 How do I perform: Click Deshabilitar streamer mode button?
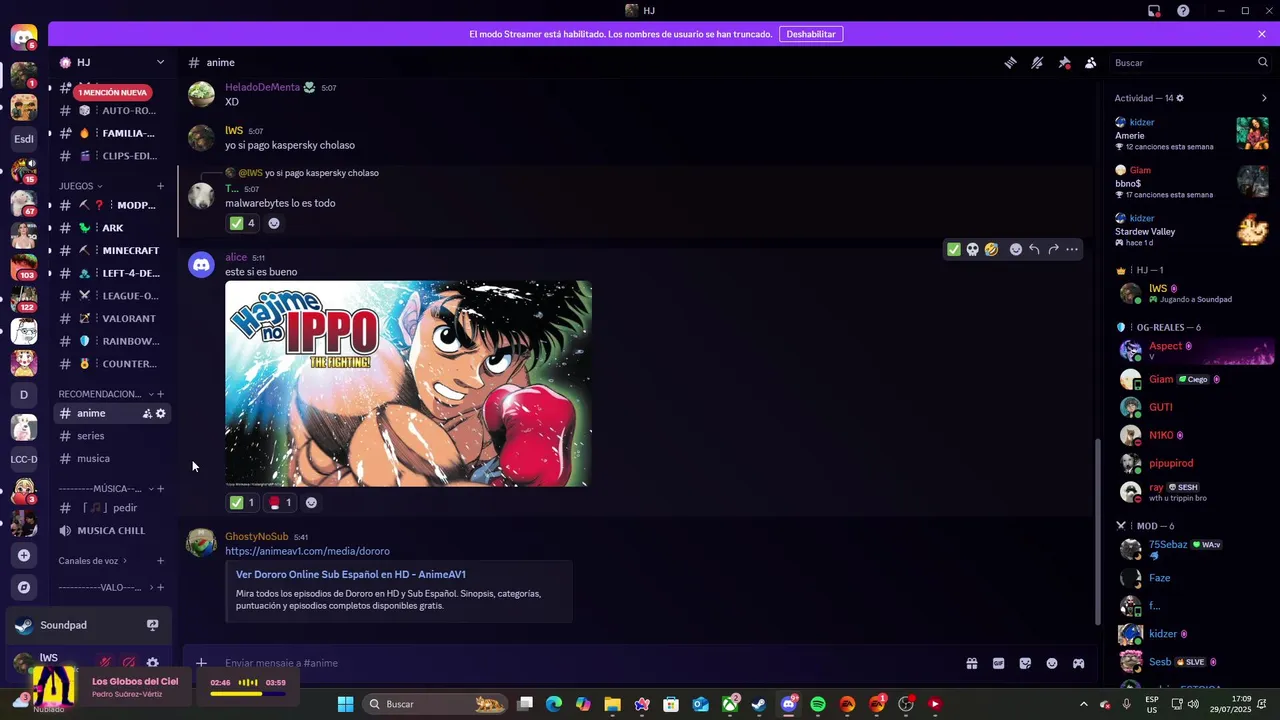point(810,34)
